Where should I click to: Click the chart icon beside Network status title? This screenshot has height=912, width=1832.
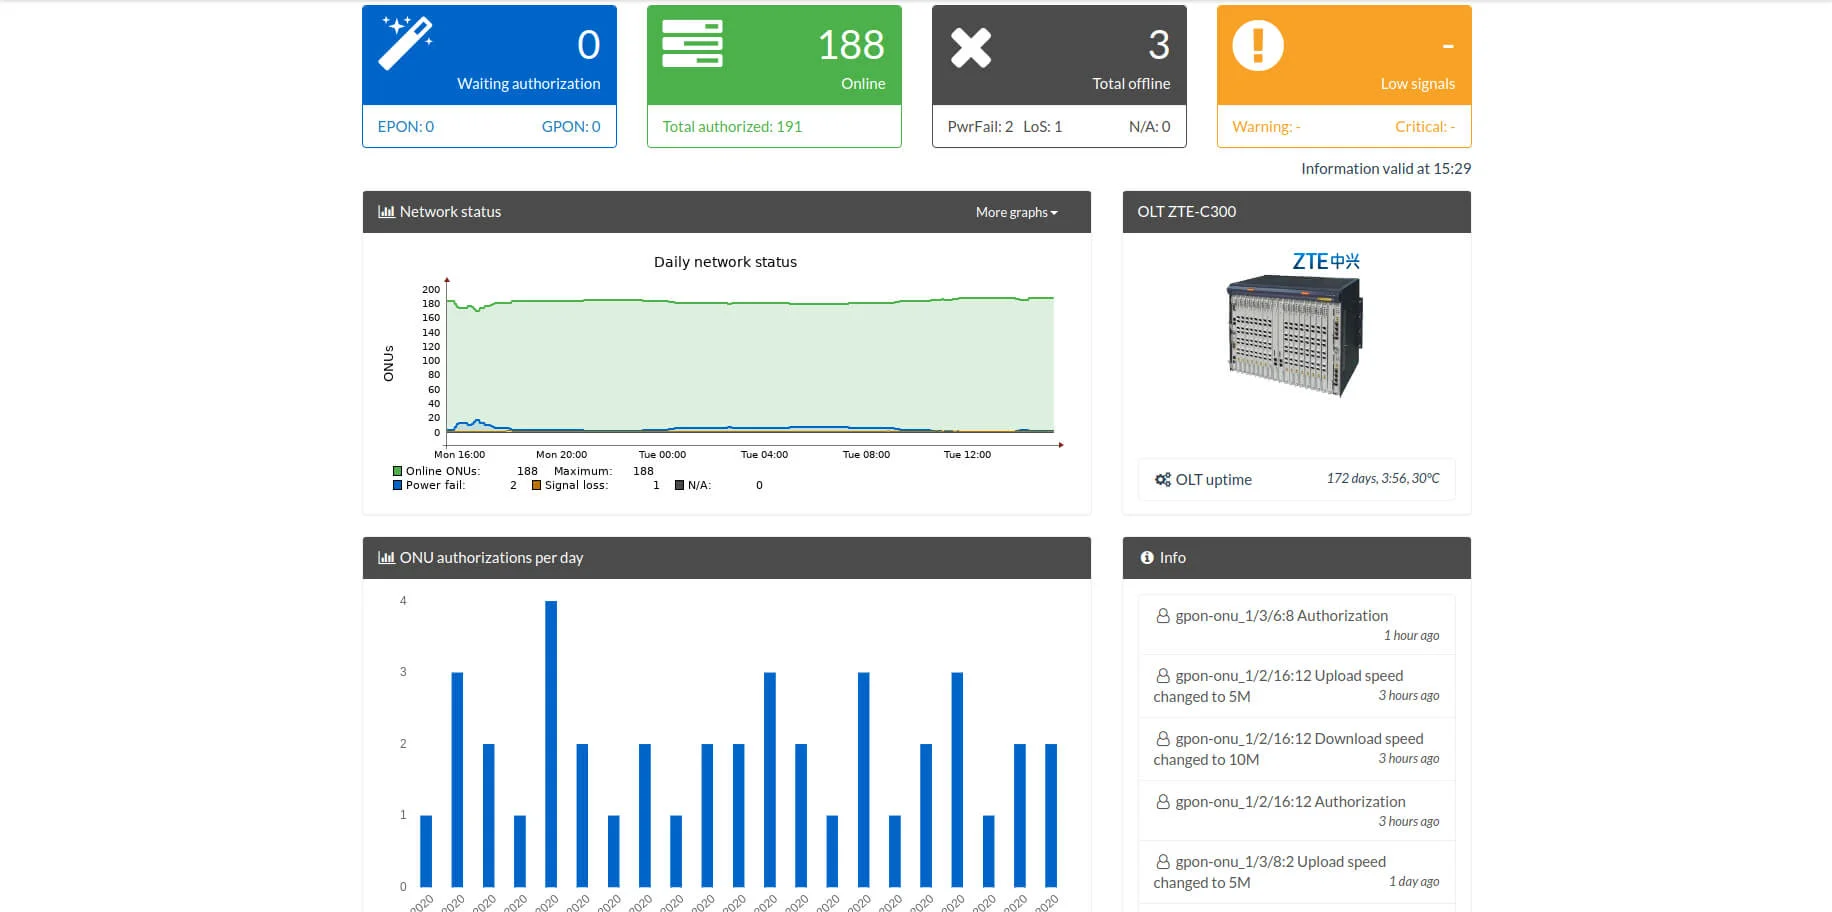[x=386, y=211]
